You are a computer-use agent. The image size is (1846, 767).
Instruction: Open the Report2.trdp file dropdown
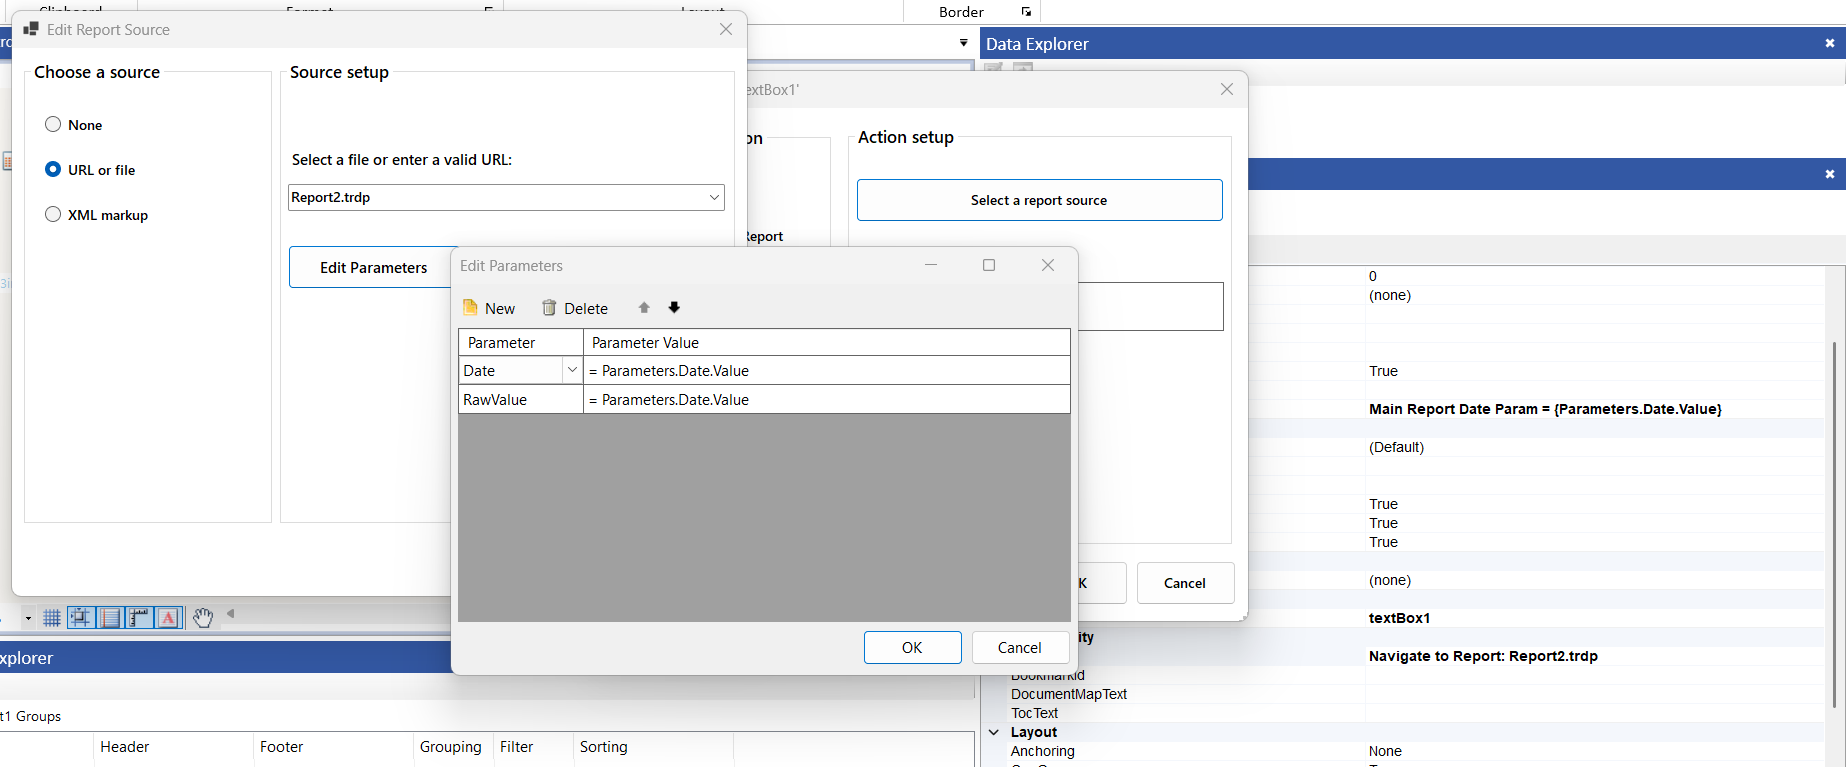(x=714, y=198)
